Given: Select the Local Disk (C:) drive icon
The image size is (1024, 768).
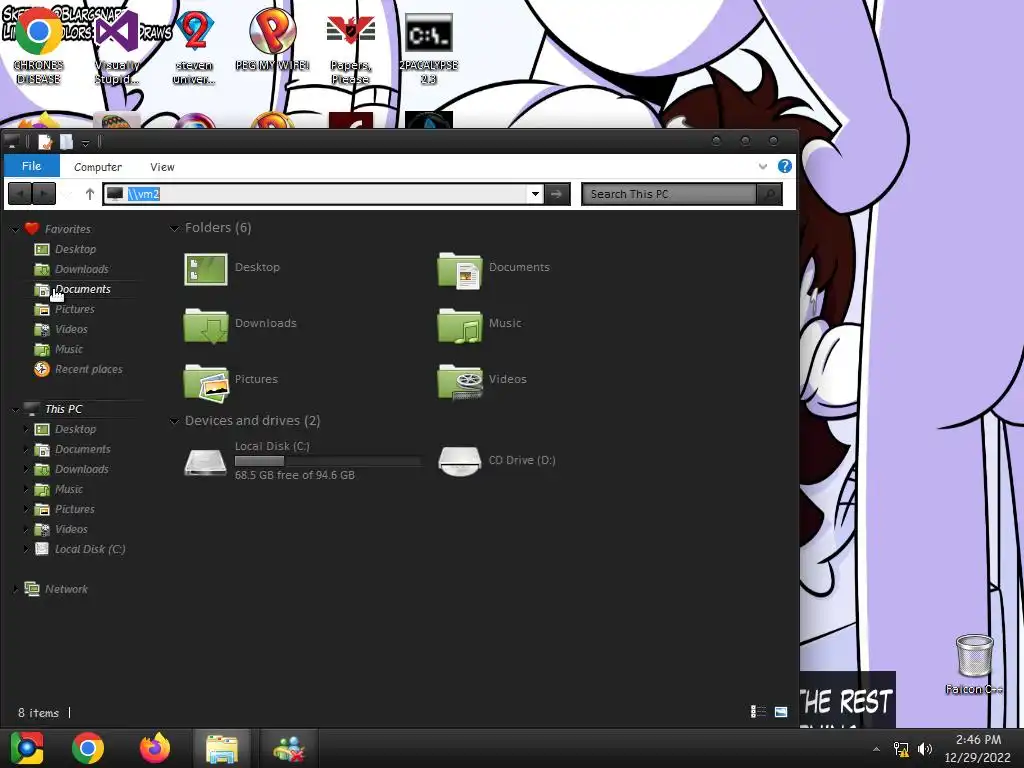Looking at the screenshot, I should coord(205,461).
